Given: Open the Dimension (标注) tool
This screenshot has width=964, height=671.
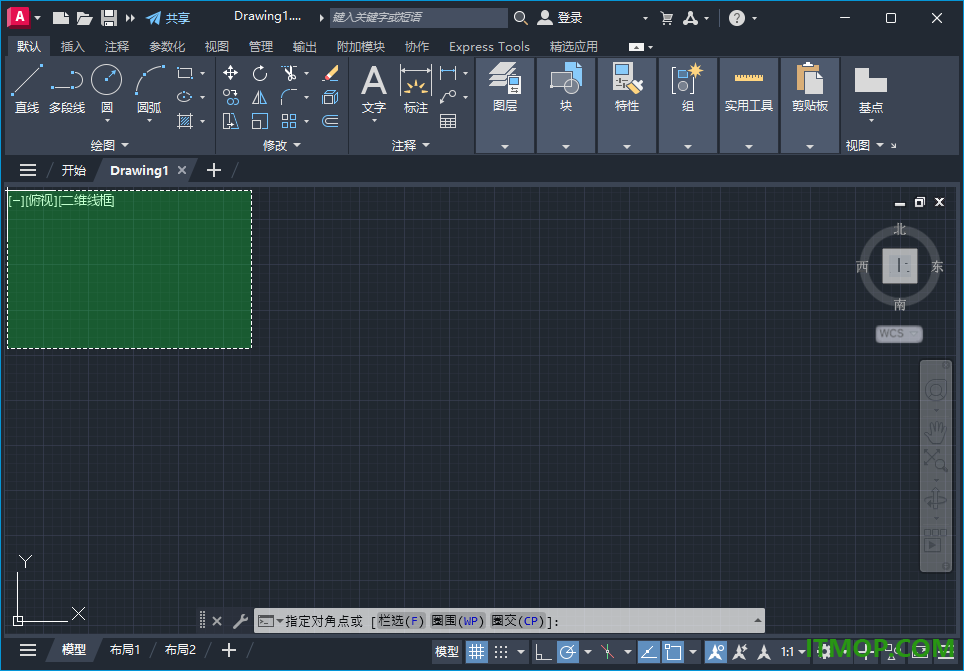Looking at the screenshot, I should click(x=416, y=88).
